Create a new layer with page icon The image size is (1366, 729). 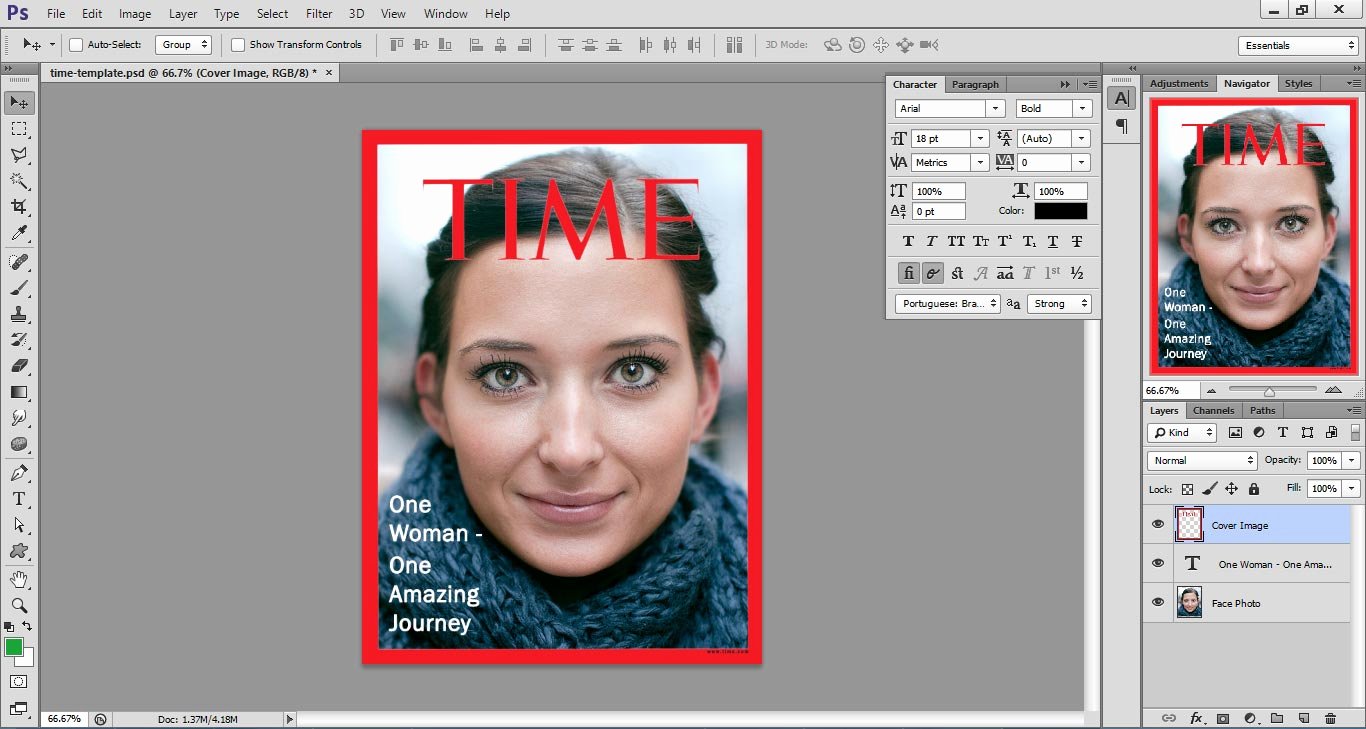click(x=1304, y=718)
